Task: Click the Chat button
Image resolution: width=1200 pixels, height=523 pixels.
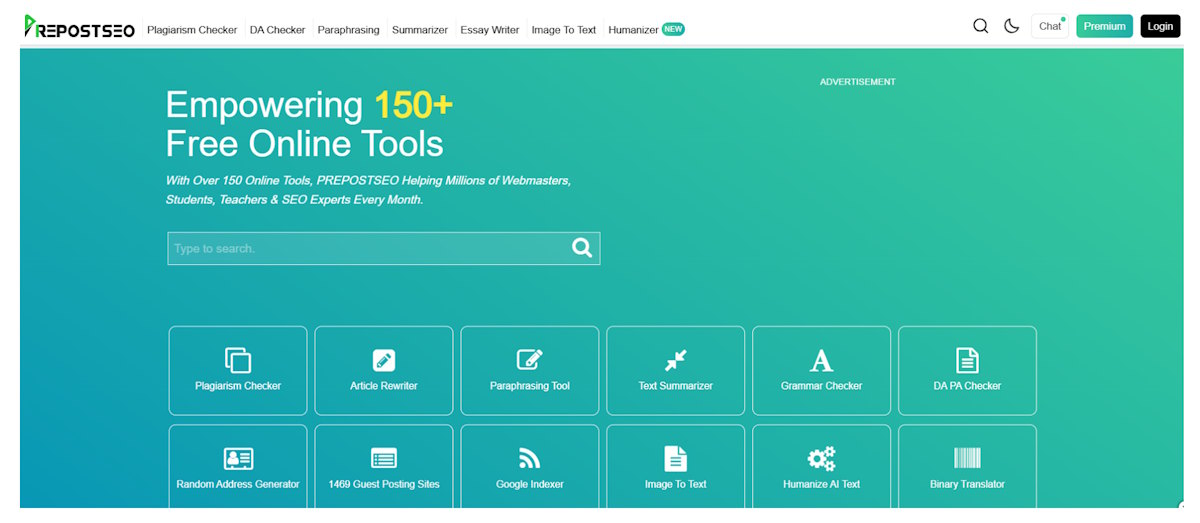Action: [x=1050, y=26]
